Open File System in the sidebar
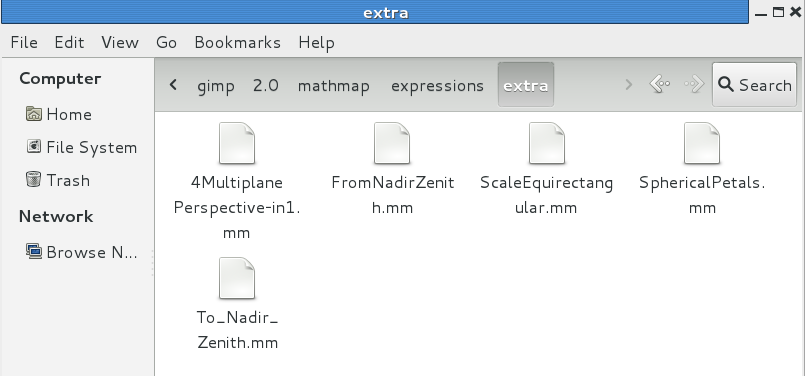 [x=91, y=147]
